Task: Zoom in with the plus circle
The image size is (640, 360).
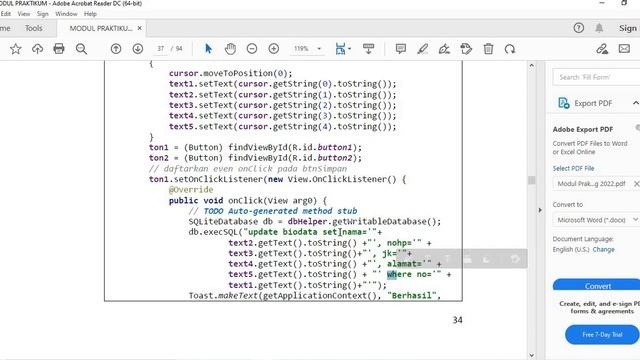Action: coord(273,49)
